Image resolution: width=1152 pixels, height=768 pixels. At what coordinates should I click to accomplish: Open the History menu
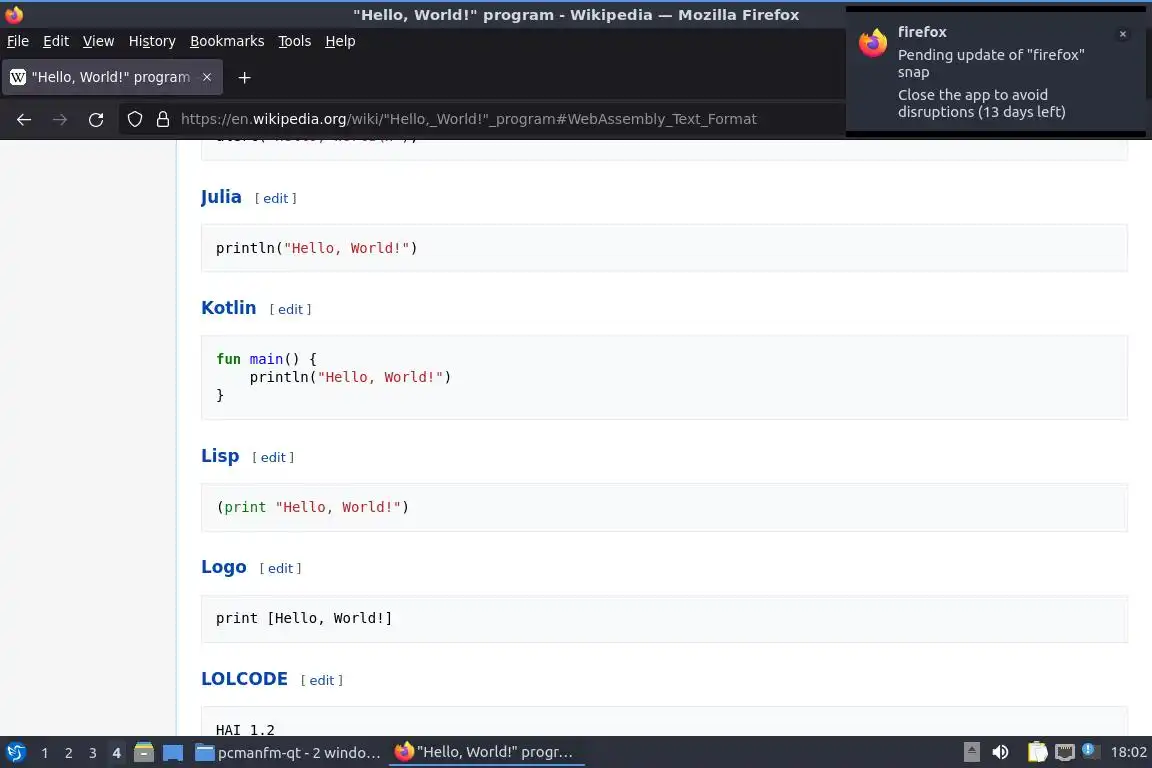pyautogui.click(x=152, y=41)
